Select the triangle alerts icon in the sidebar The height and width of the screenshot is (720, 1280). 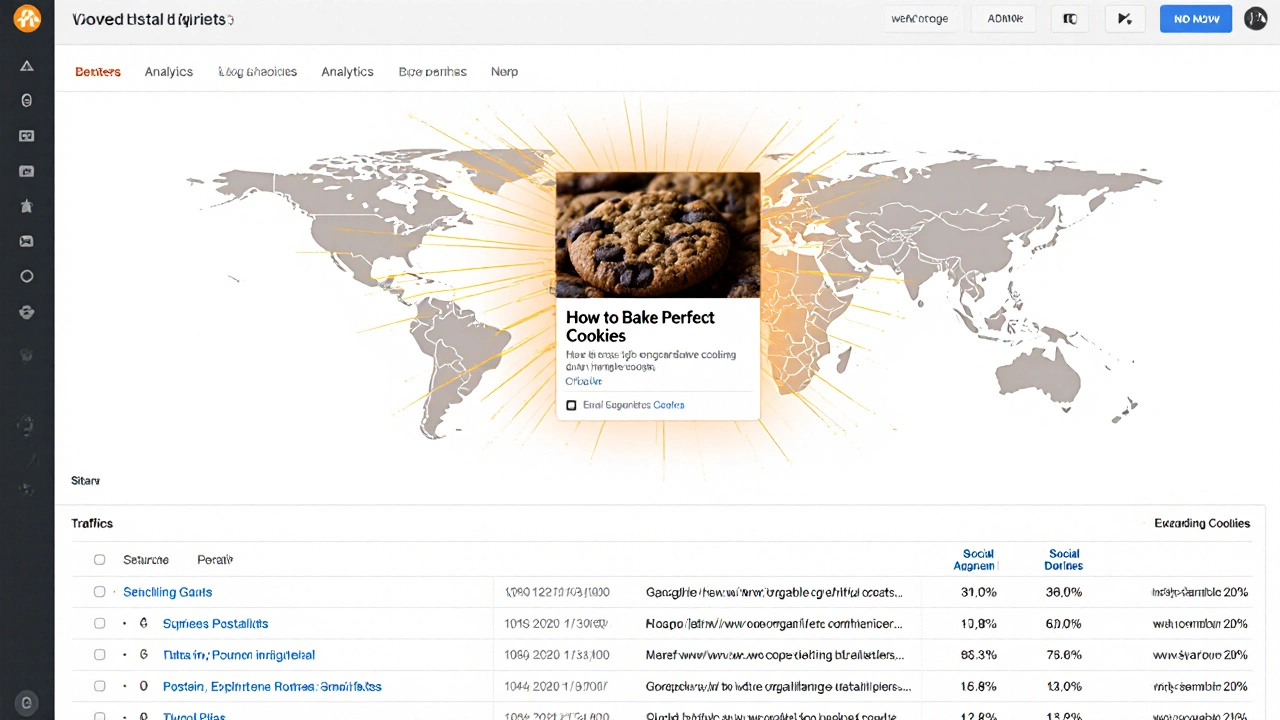pos(27,66)
